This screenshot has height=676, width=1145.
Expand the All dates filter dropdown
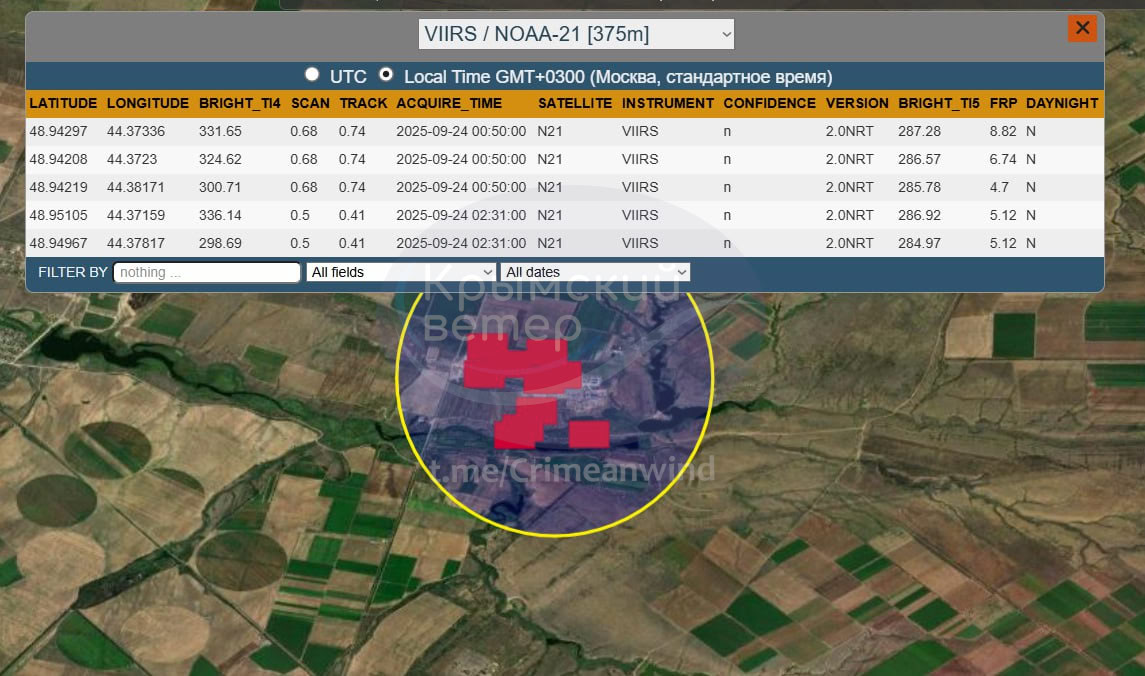596,272
